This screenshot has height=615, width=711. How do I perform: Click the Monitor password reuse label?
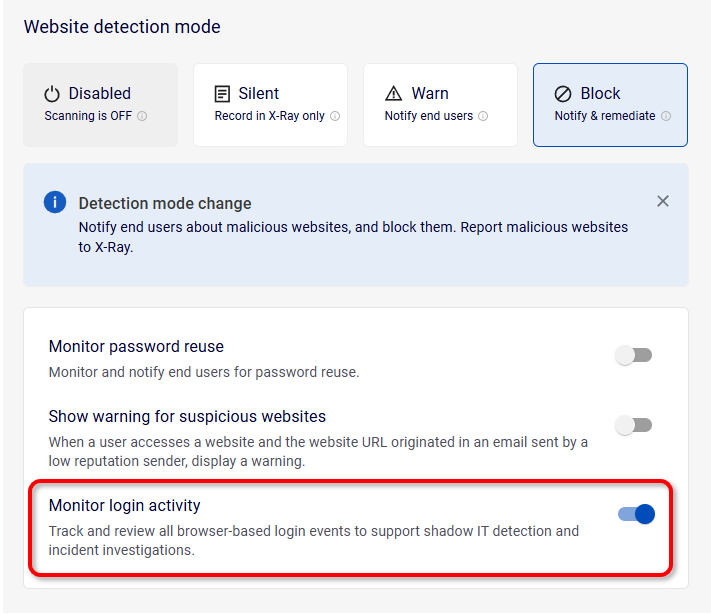click(x=136, y=347)
